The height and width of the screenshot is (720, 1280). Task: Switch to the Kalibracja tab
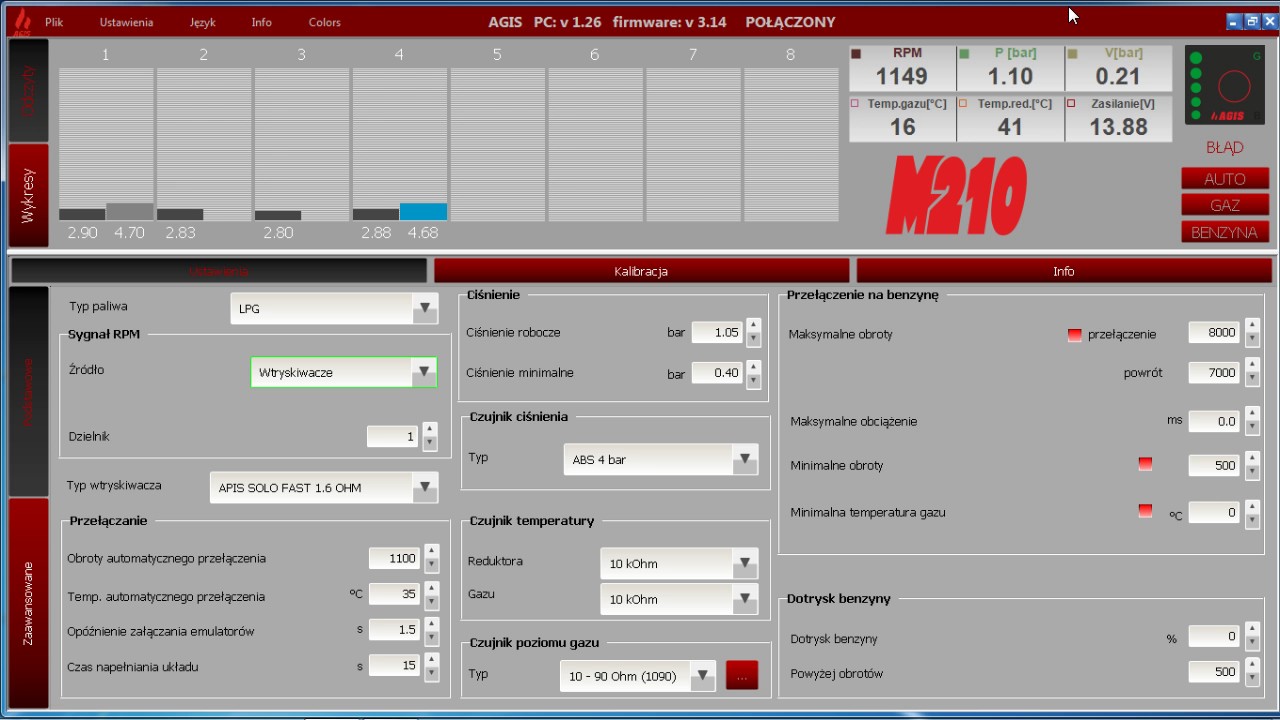point(640,271)
